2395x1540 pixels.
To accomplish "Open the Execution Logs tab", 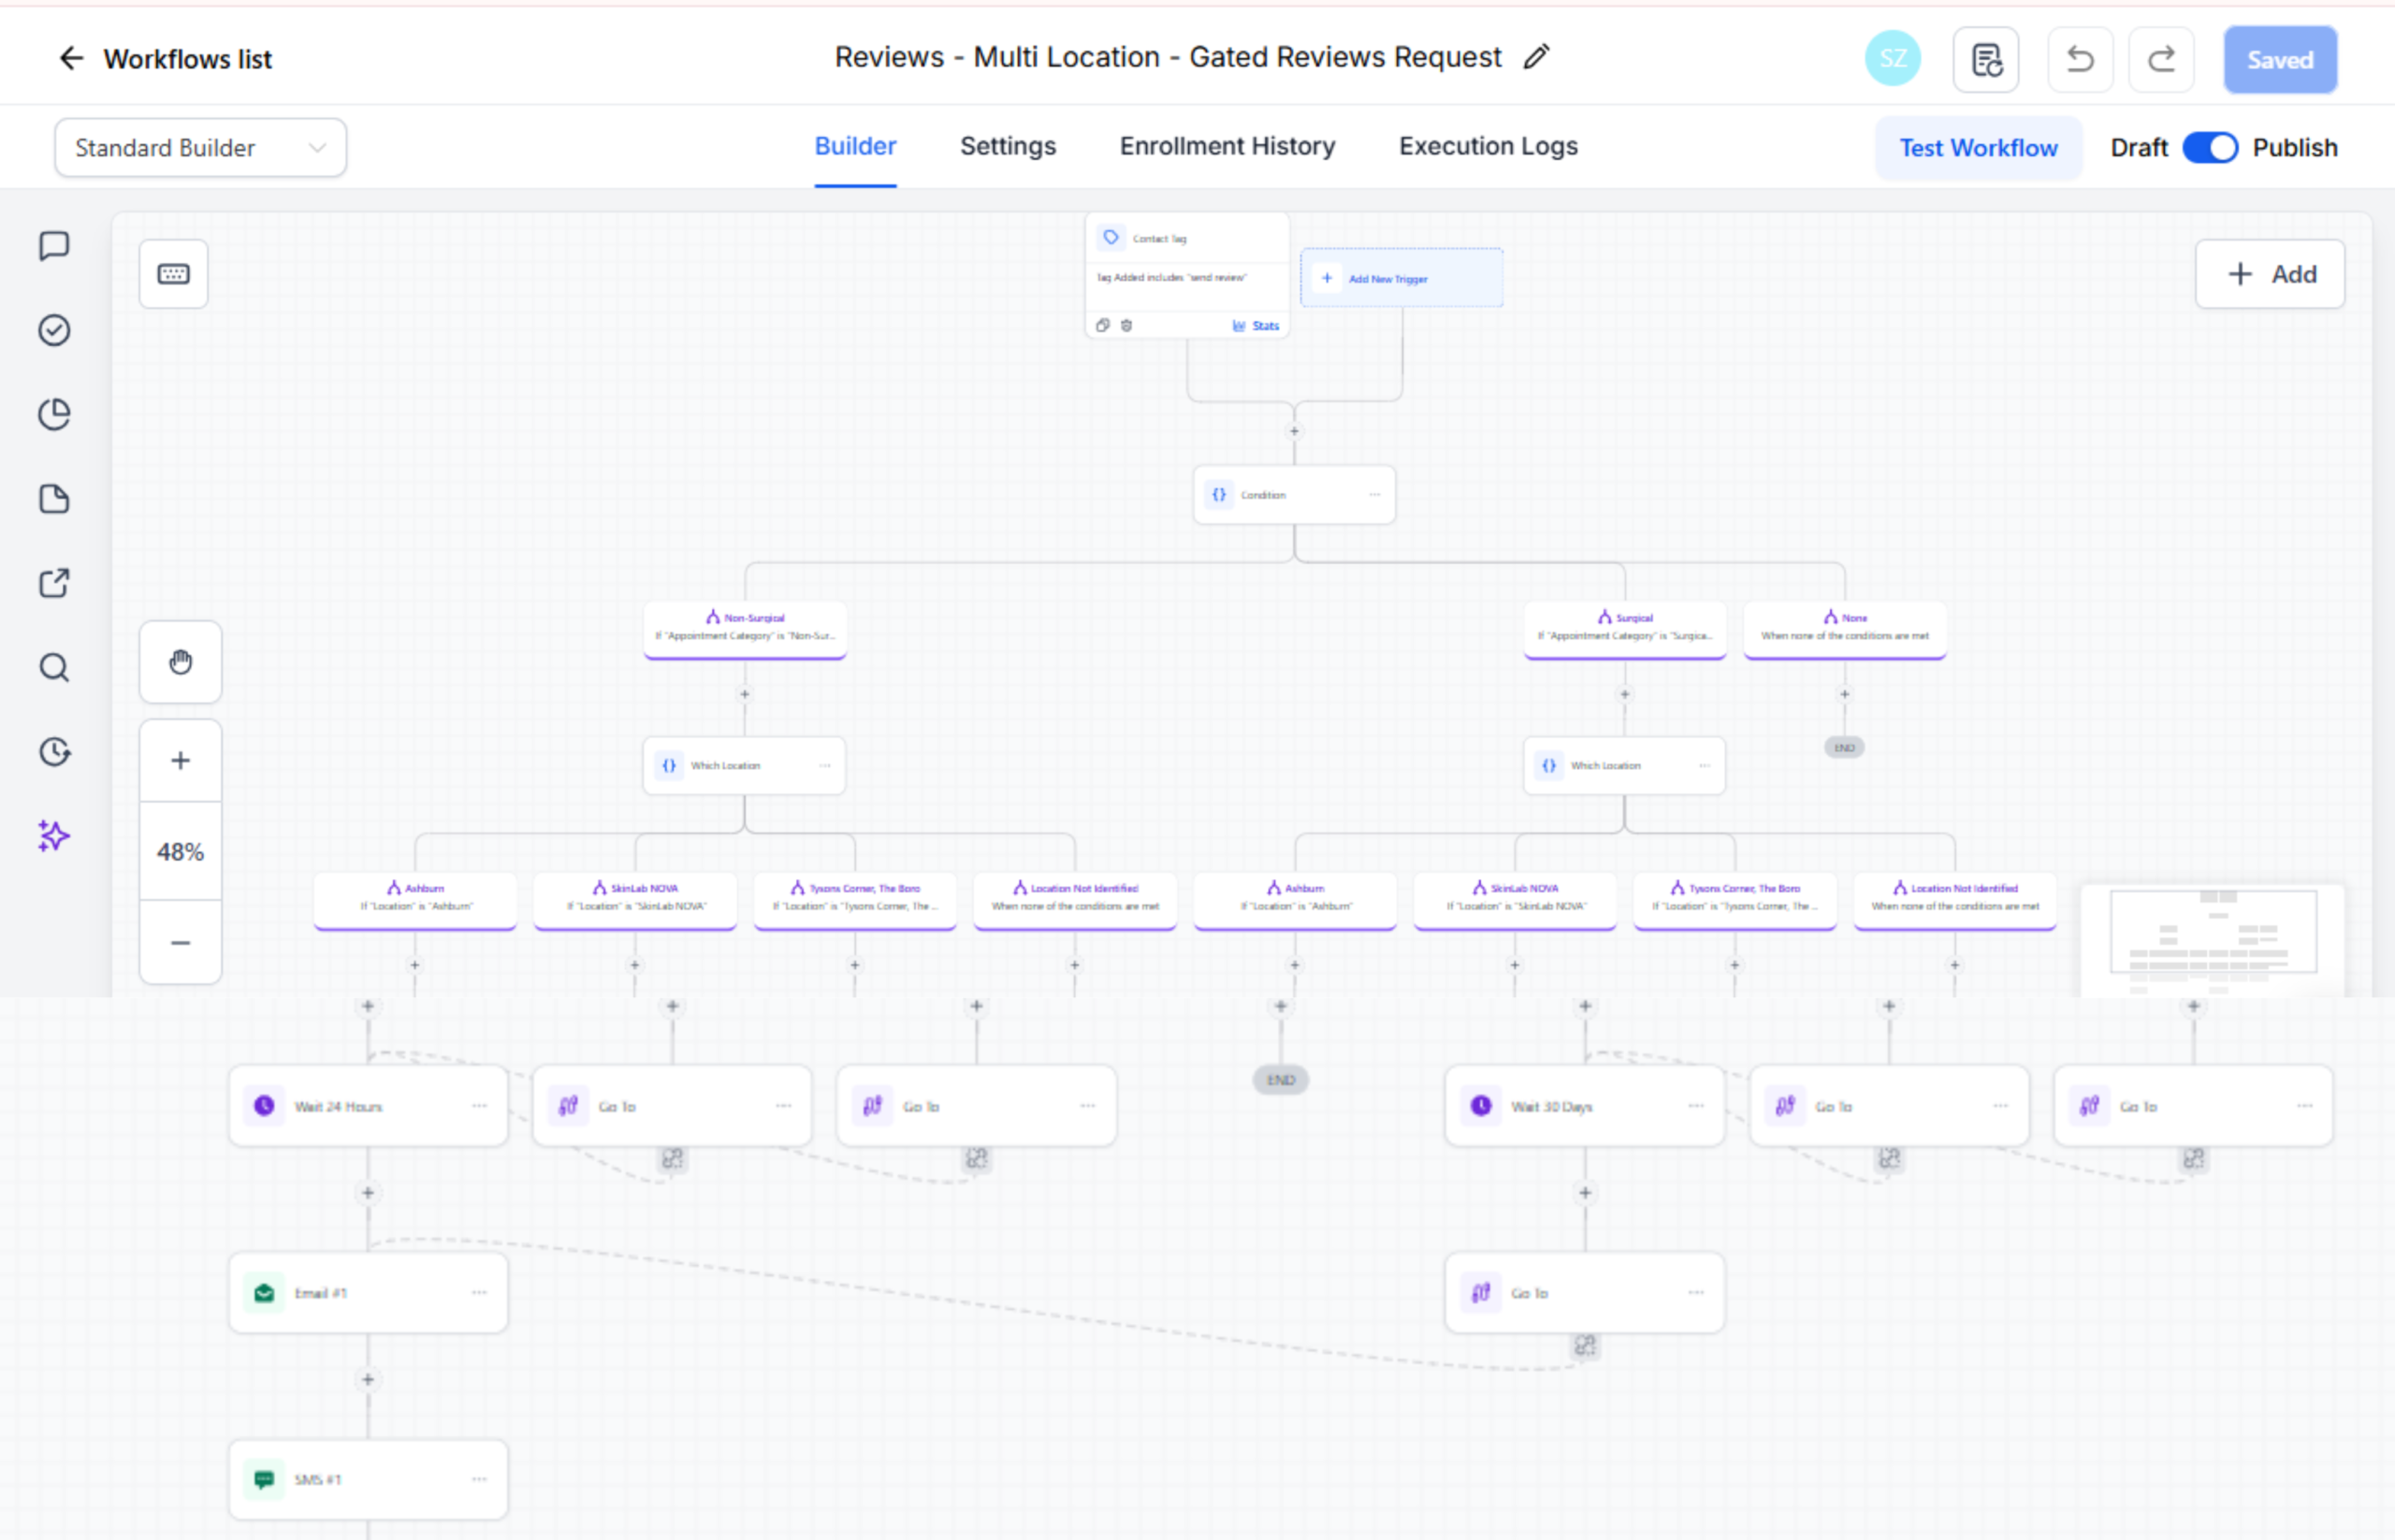I will (x=1488, y=147).
